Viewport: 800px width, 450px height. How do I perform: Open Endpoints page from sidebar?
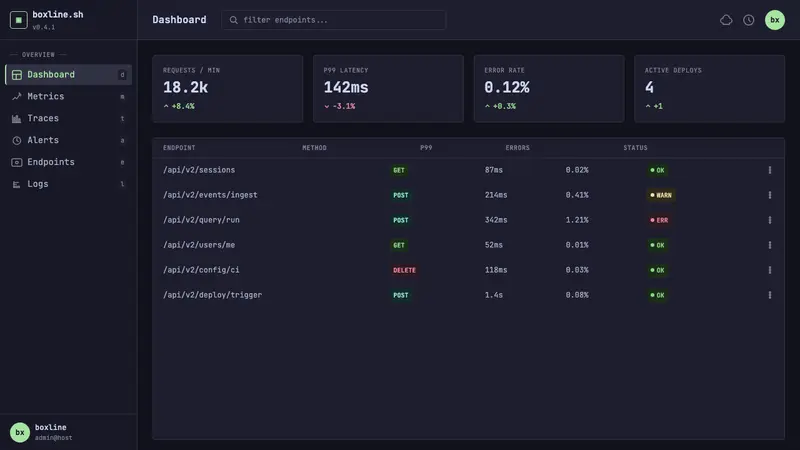point(68,162)
